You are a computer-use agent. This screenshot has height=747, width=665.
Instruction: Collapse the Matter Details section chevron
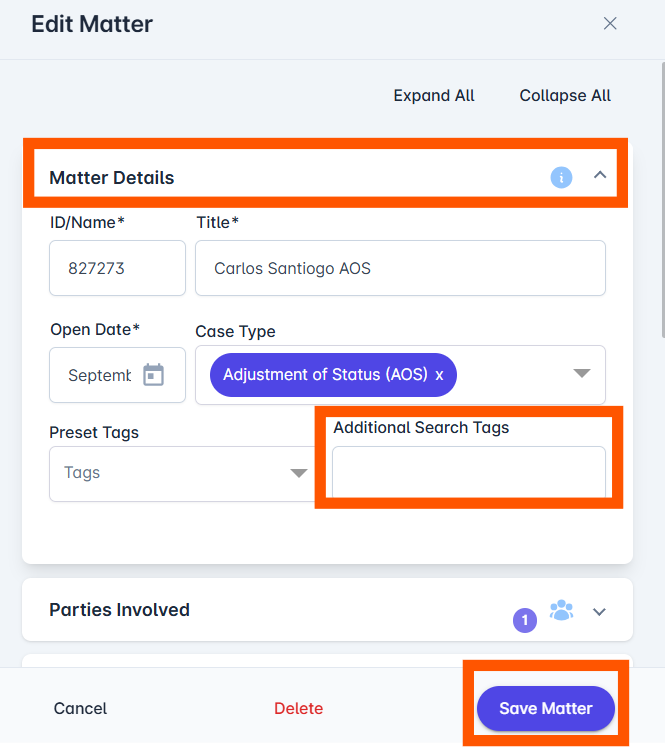[600, 175]
